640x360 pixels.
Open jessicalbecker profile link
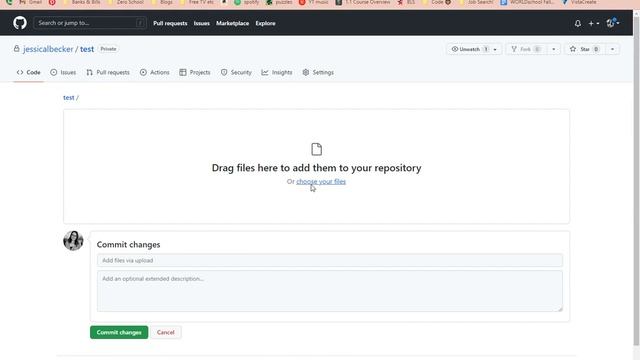point(48,49)
